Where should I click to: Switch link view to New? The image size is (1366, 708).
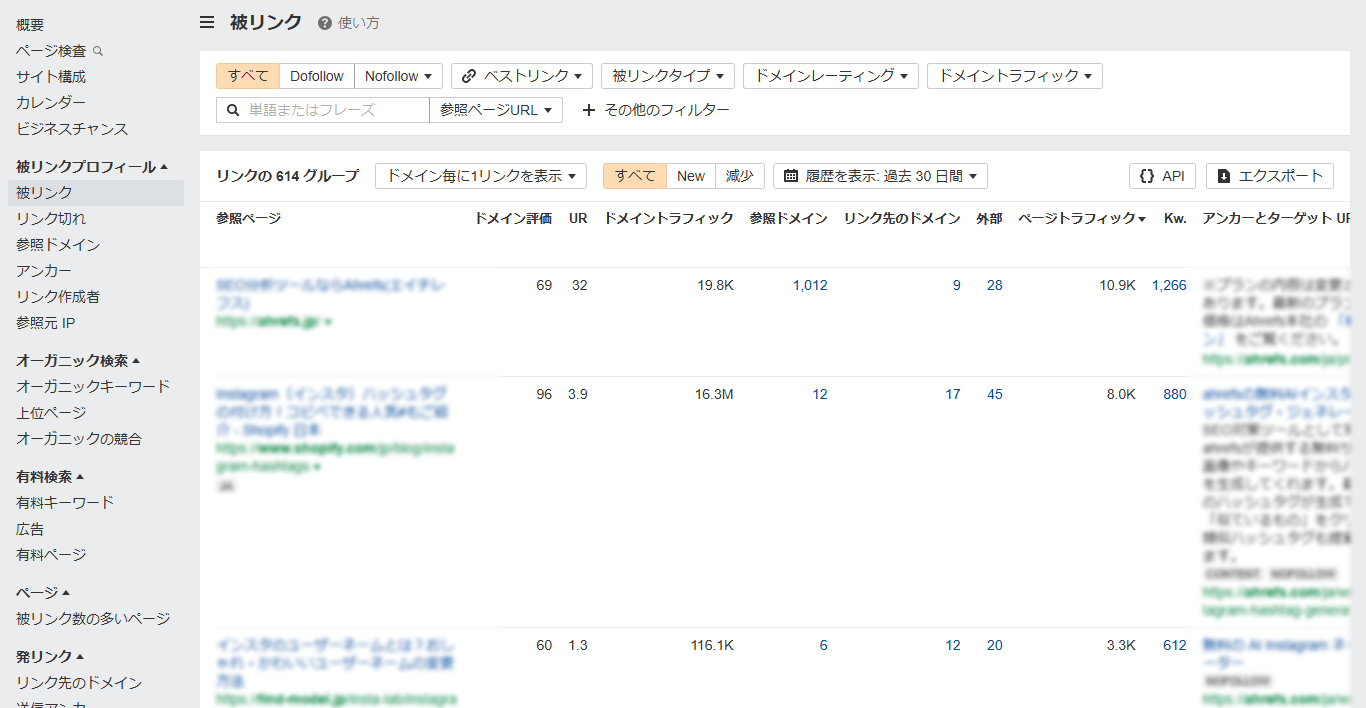[x=690, y=176]
